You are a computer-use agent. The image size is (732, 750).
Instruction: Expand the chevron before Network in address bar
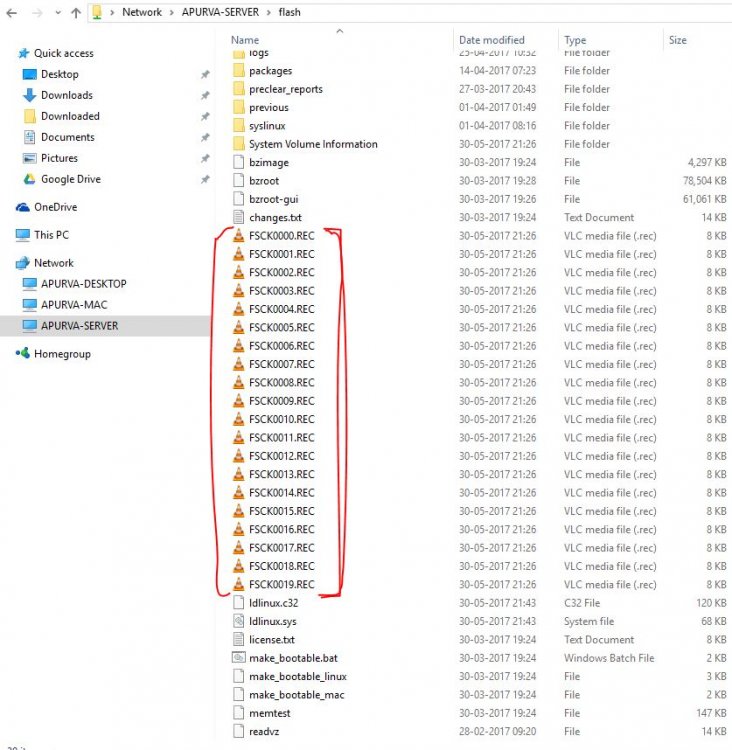click(112, 13)
